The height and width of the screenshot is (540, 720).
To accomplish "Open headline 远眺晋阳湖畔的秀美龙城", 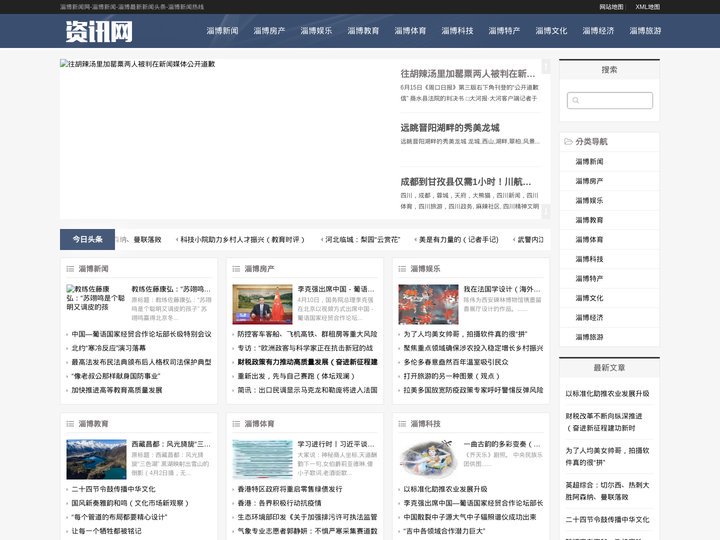I will [450, 128].
